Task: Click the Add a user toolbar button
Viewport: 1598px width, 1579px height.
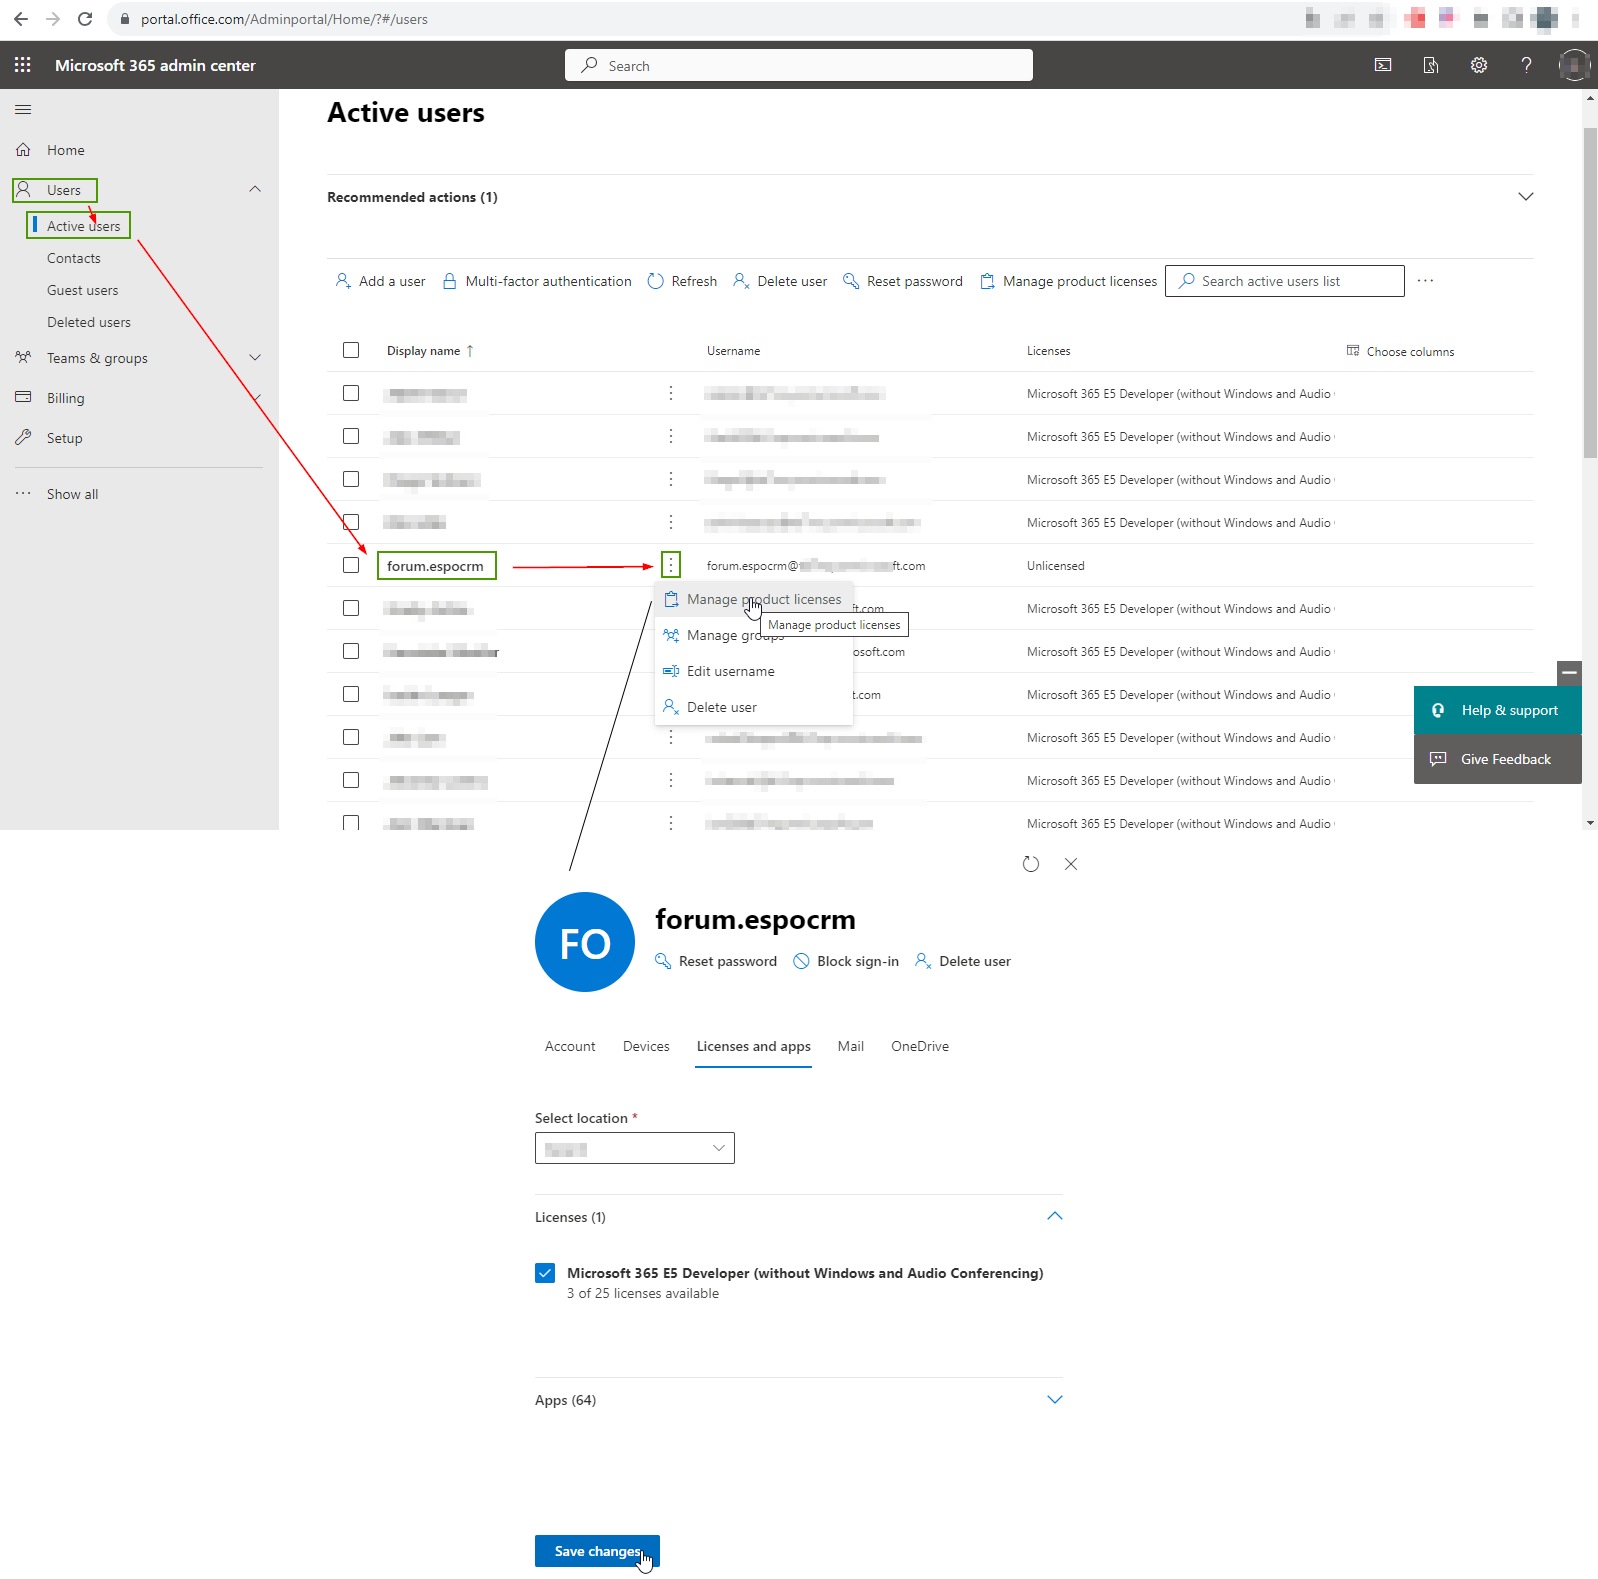Action: 380,281
